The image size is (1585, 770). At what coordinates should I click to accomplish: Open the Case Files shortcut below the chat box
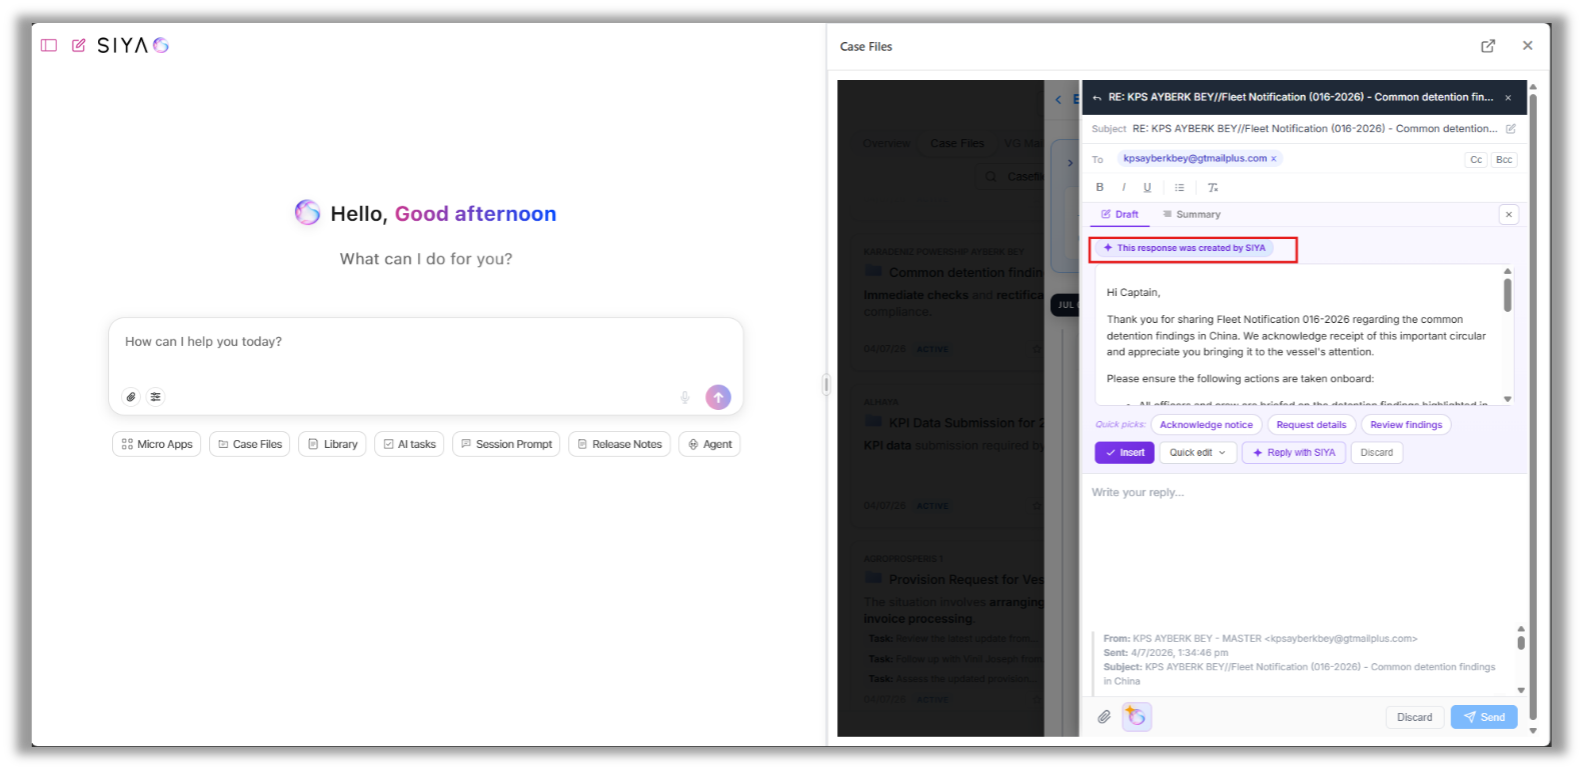[x=250, y=444]
